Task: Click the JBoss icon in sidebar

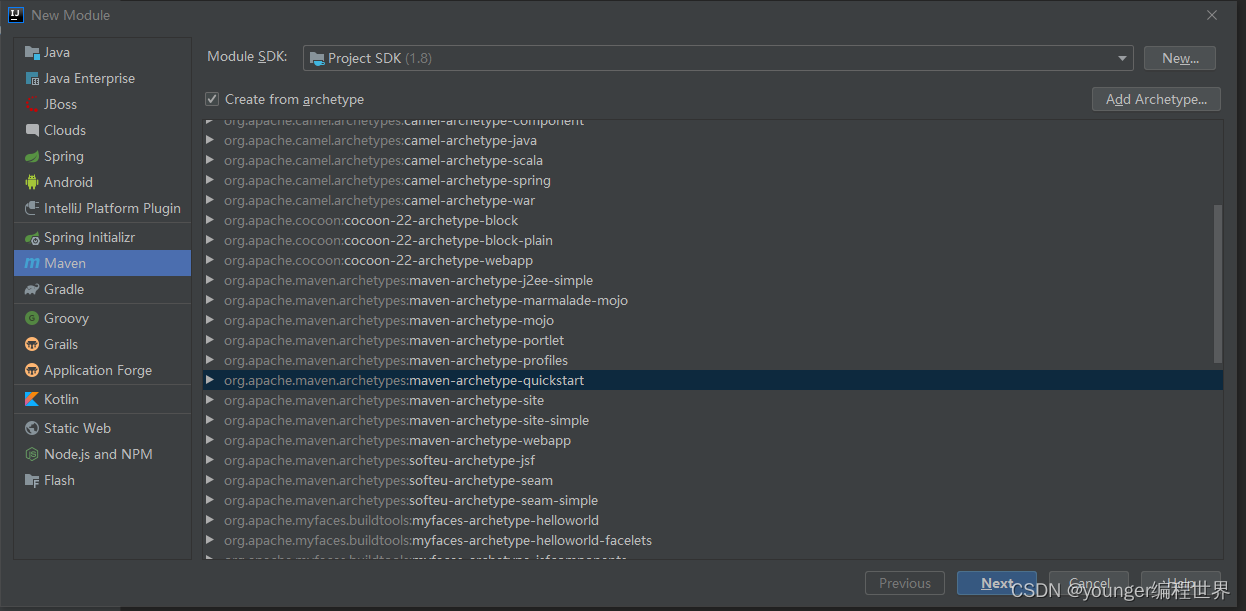Action: 32,104
